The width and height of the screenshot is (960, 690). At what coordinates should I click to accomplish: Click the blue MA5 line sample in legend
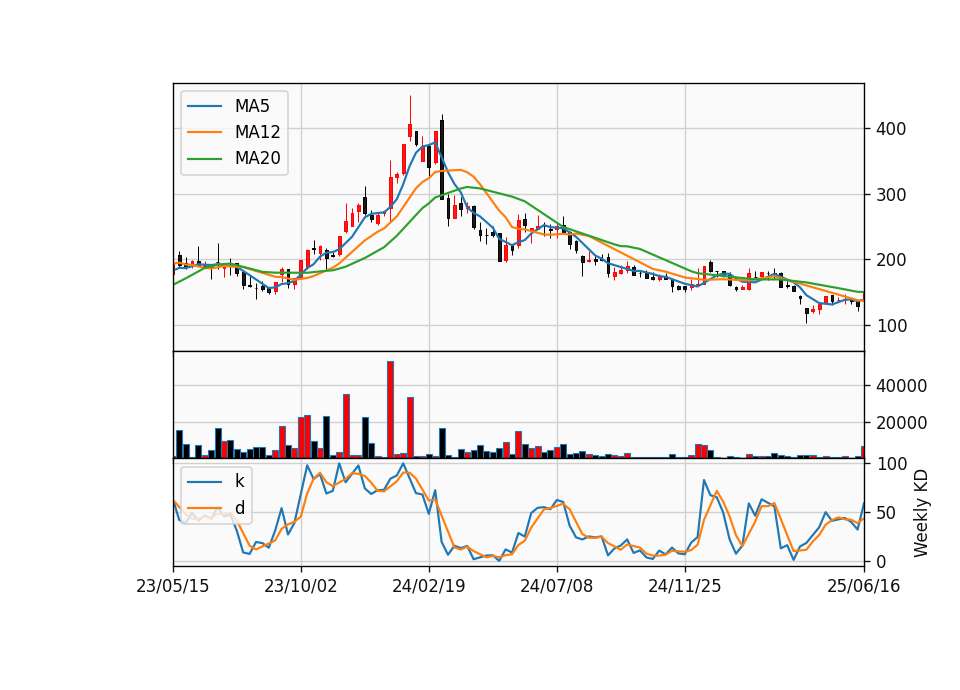(204, 106)
